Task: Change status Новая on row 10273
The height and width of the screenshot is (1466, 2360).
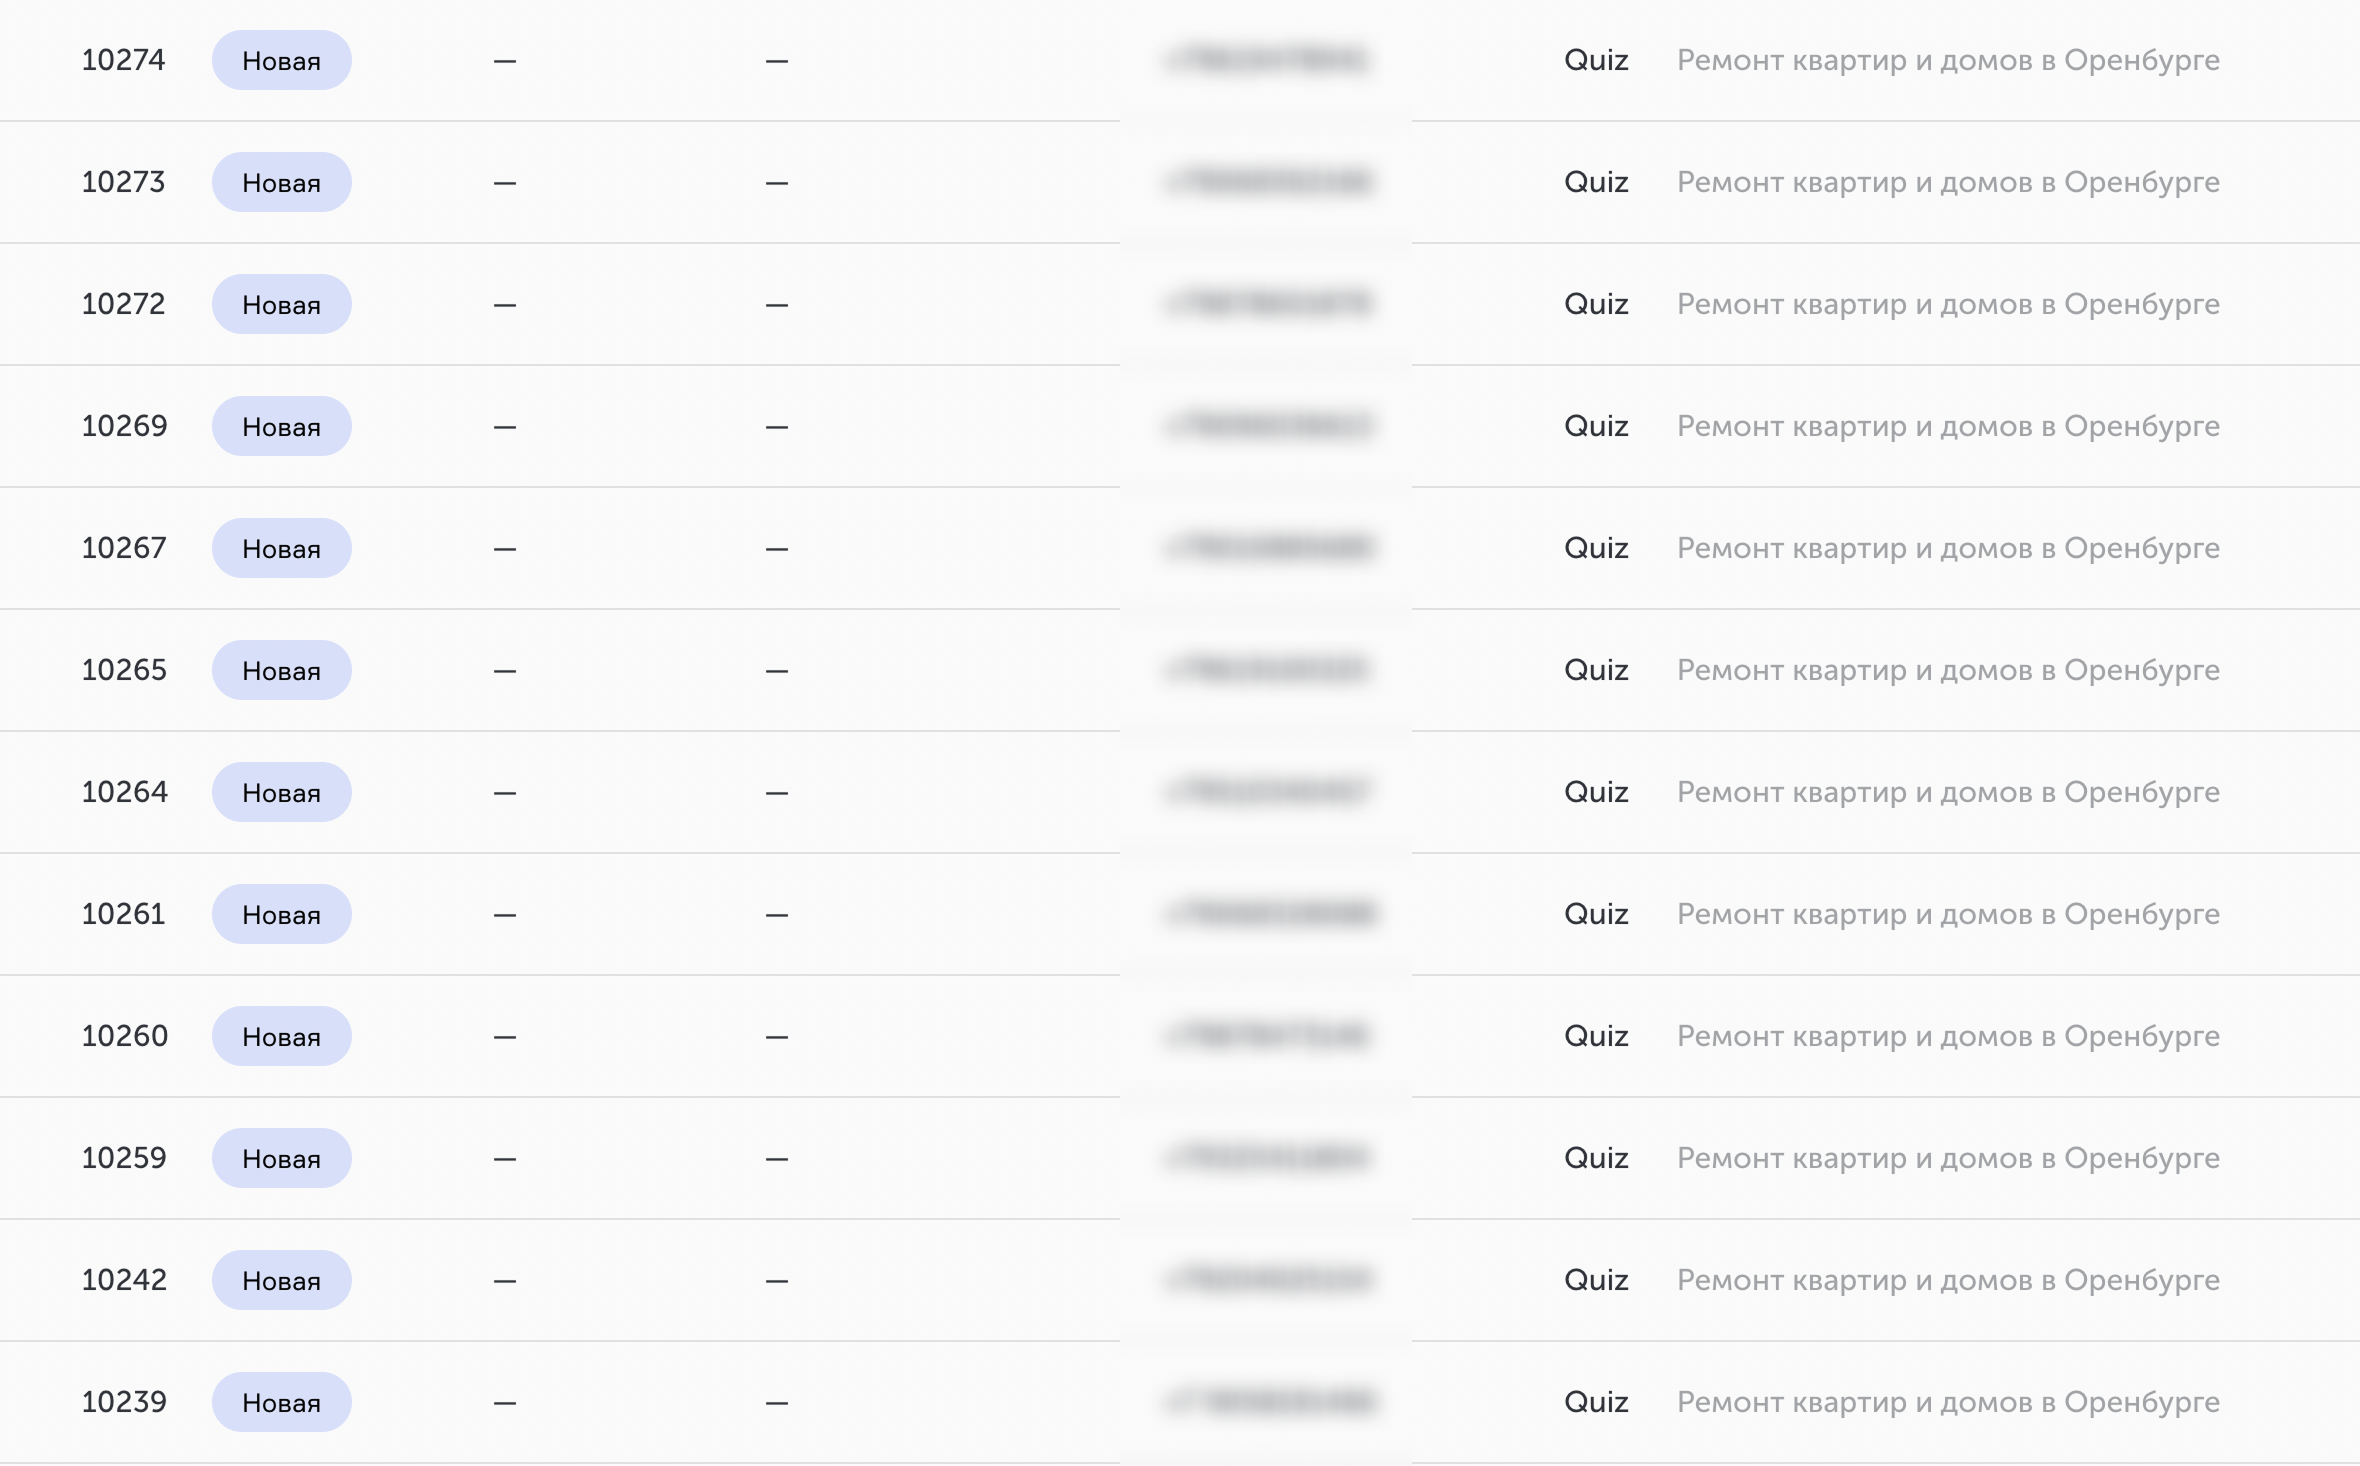Action: click(281, 182)
